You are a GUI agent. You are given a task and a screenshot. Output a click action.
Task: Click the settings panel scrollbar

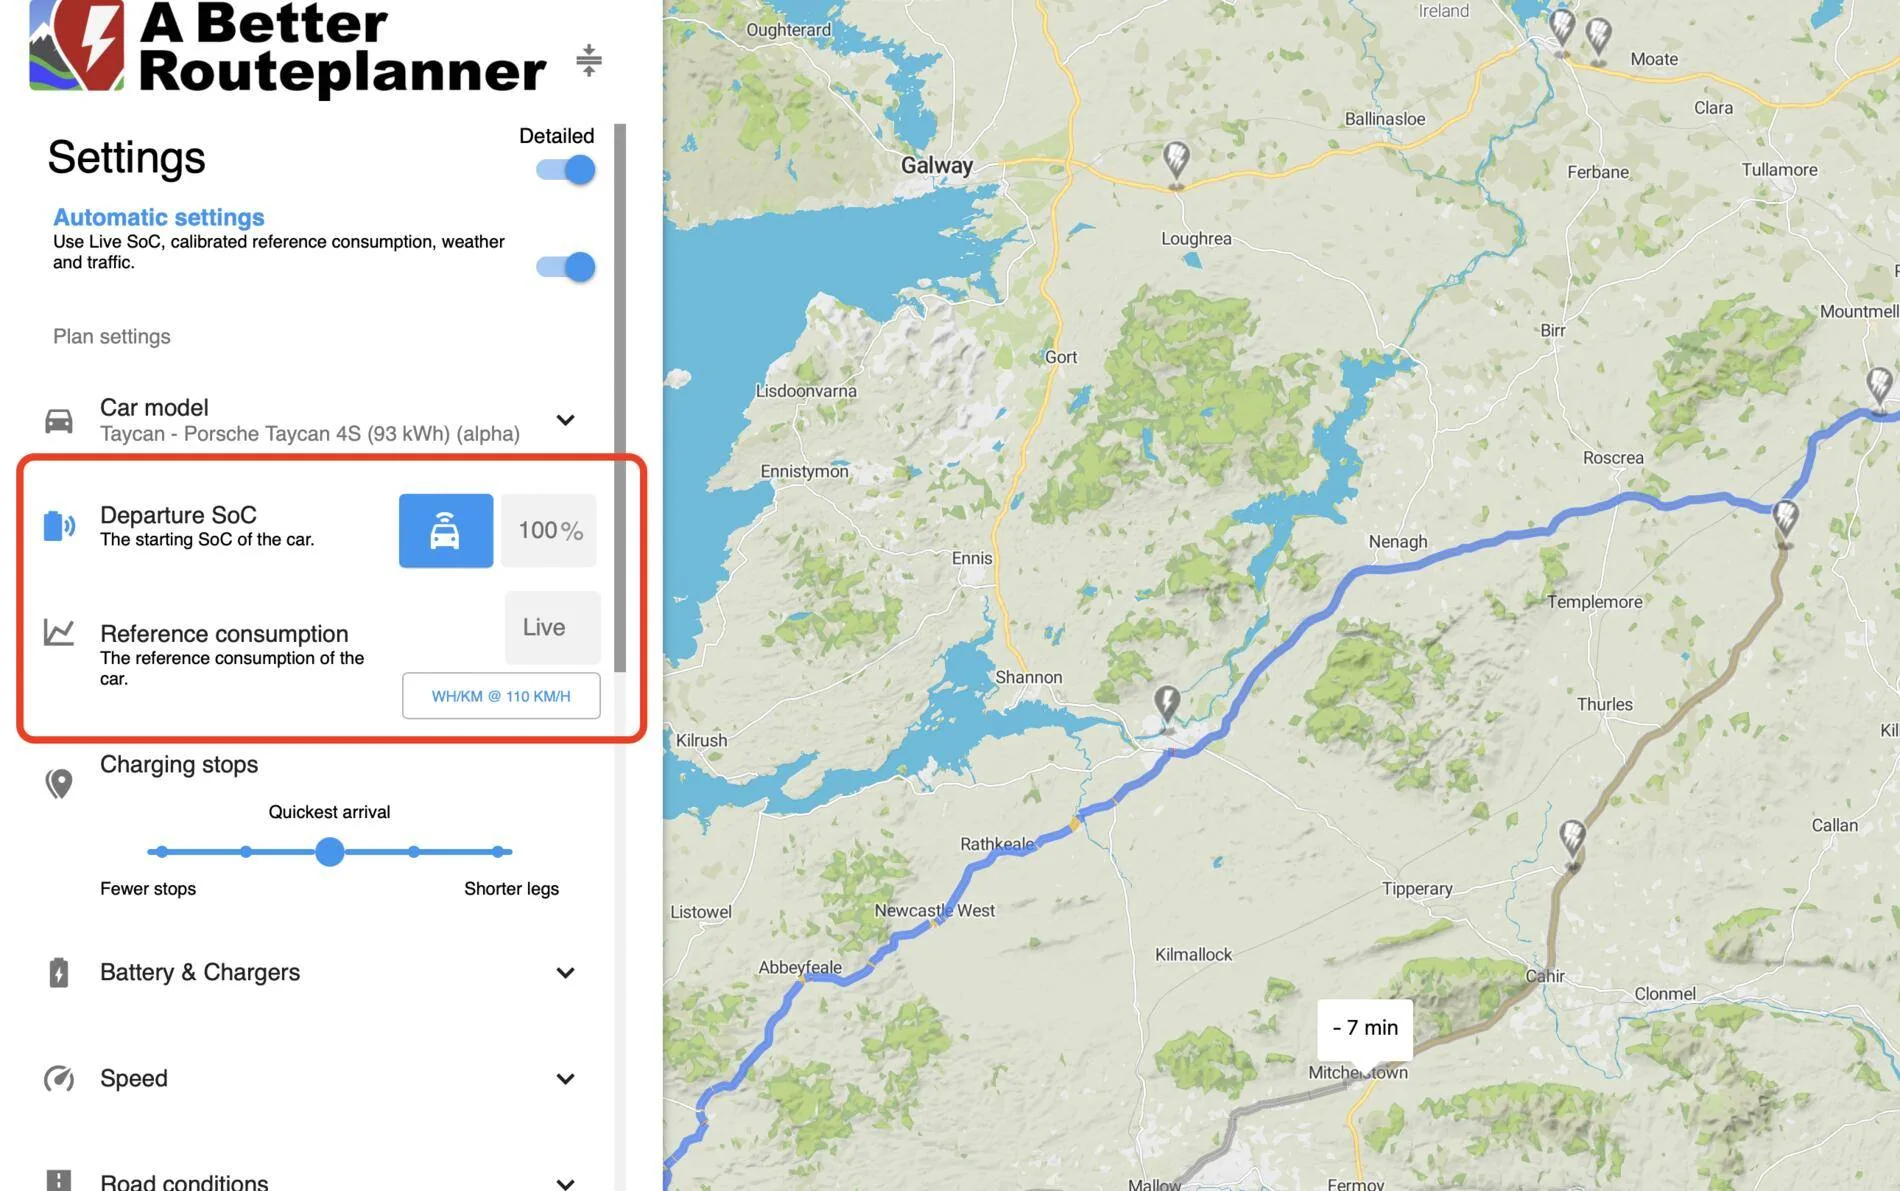tap(620, 398)
